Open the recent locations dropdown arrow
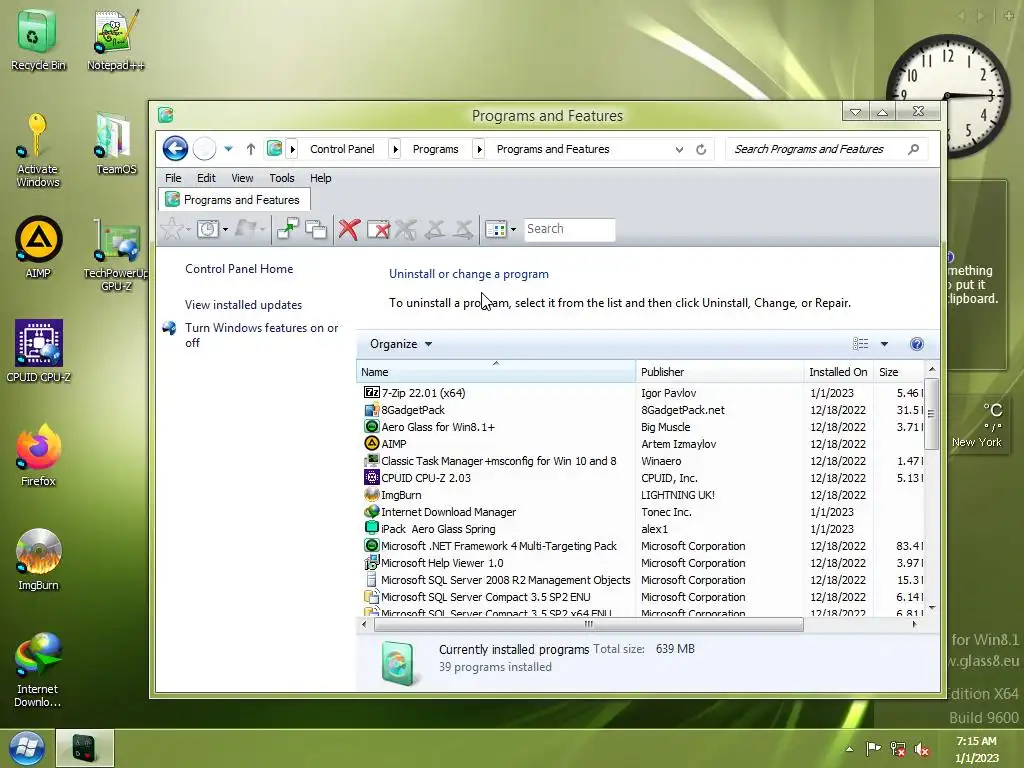Screen dimensions: 1024x768 point(229,149)
